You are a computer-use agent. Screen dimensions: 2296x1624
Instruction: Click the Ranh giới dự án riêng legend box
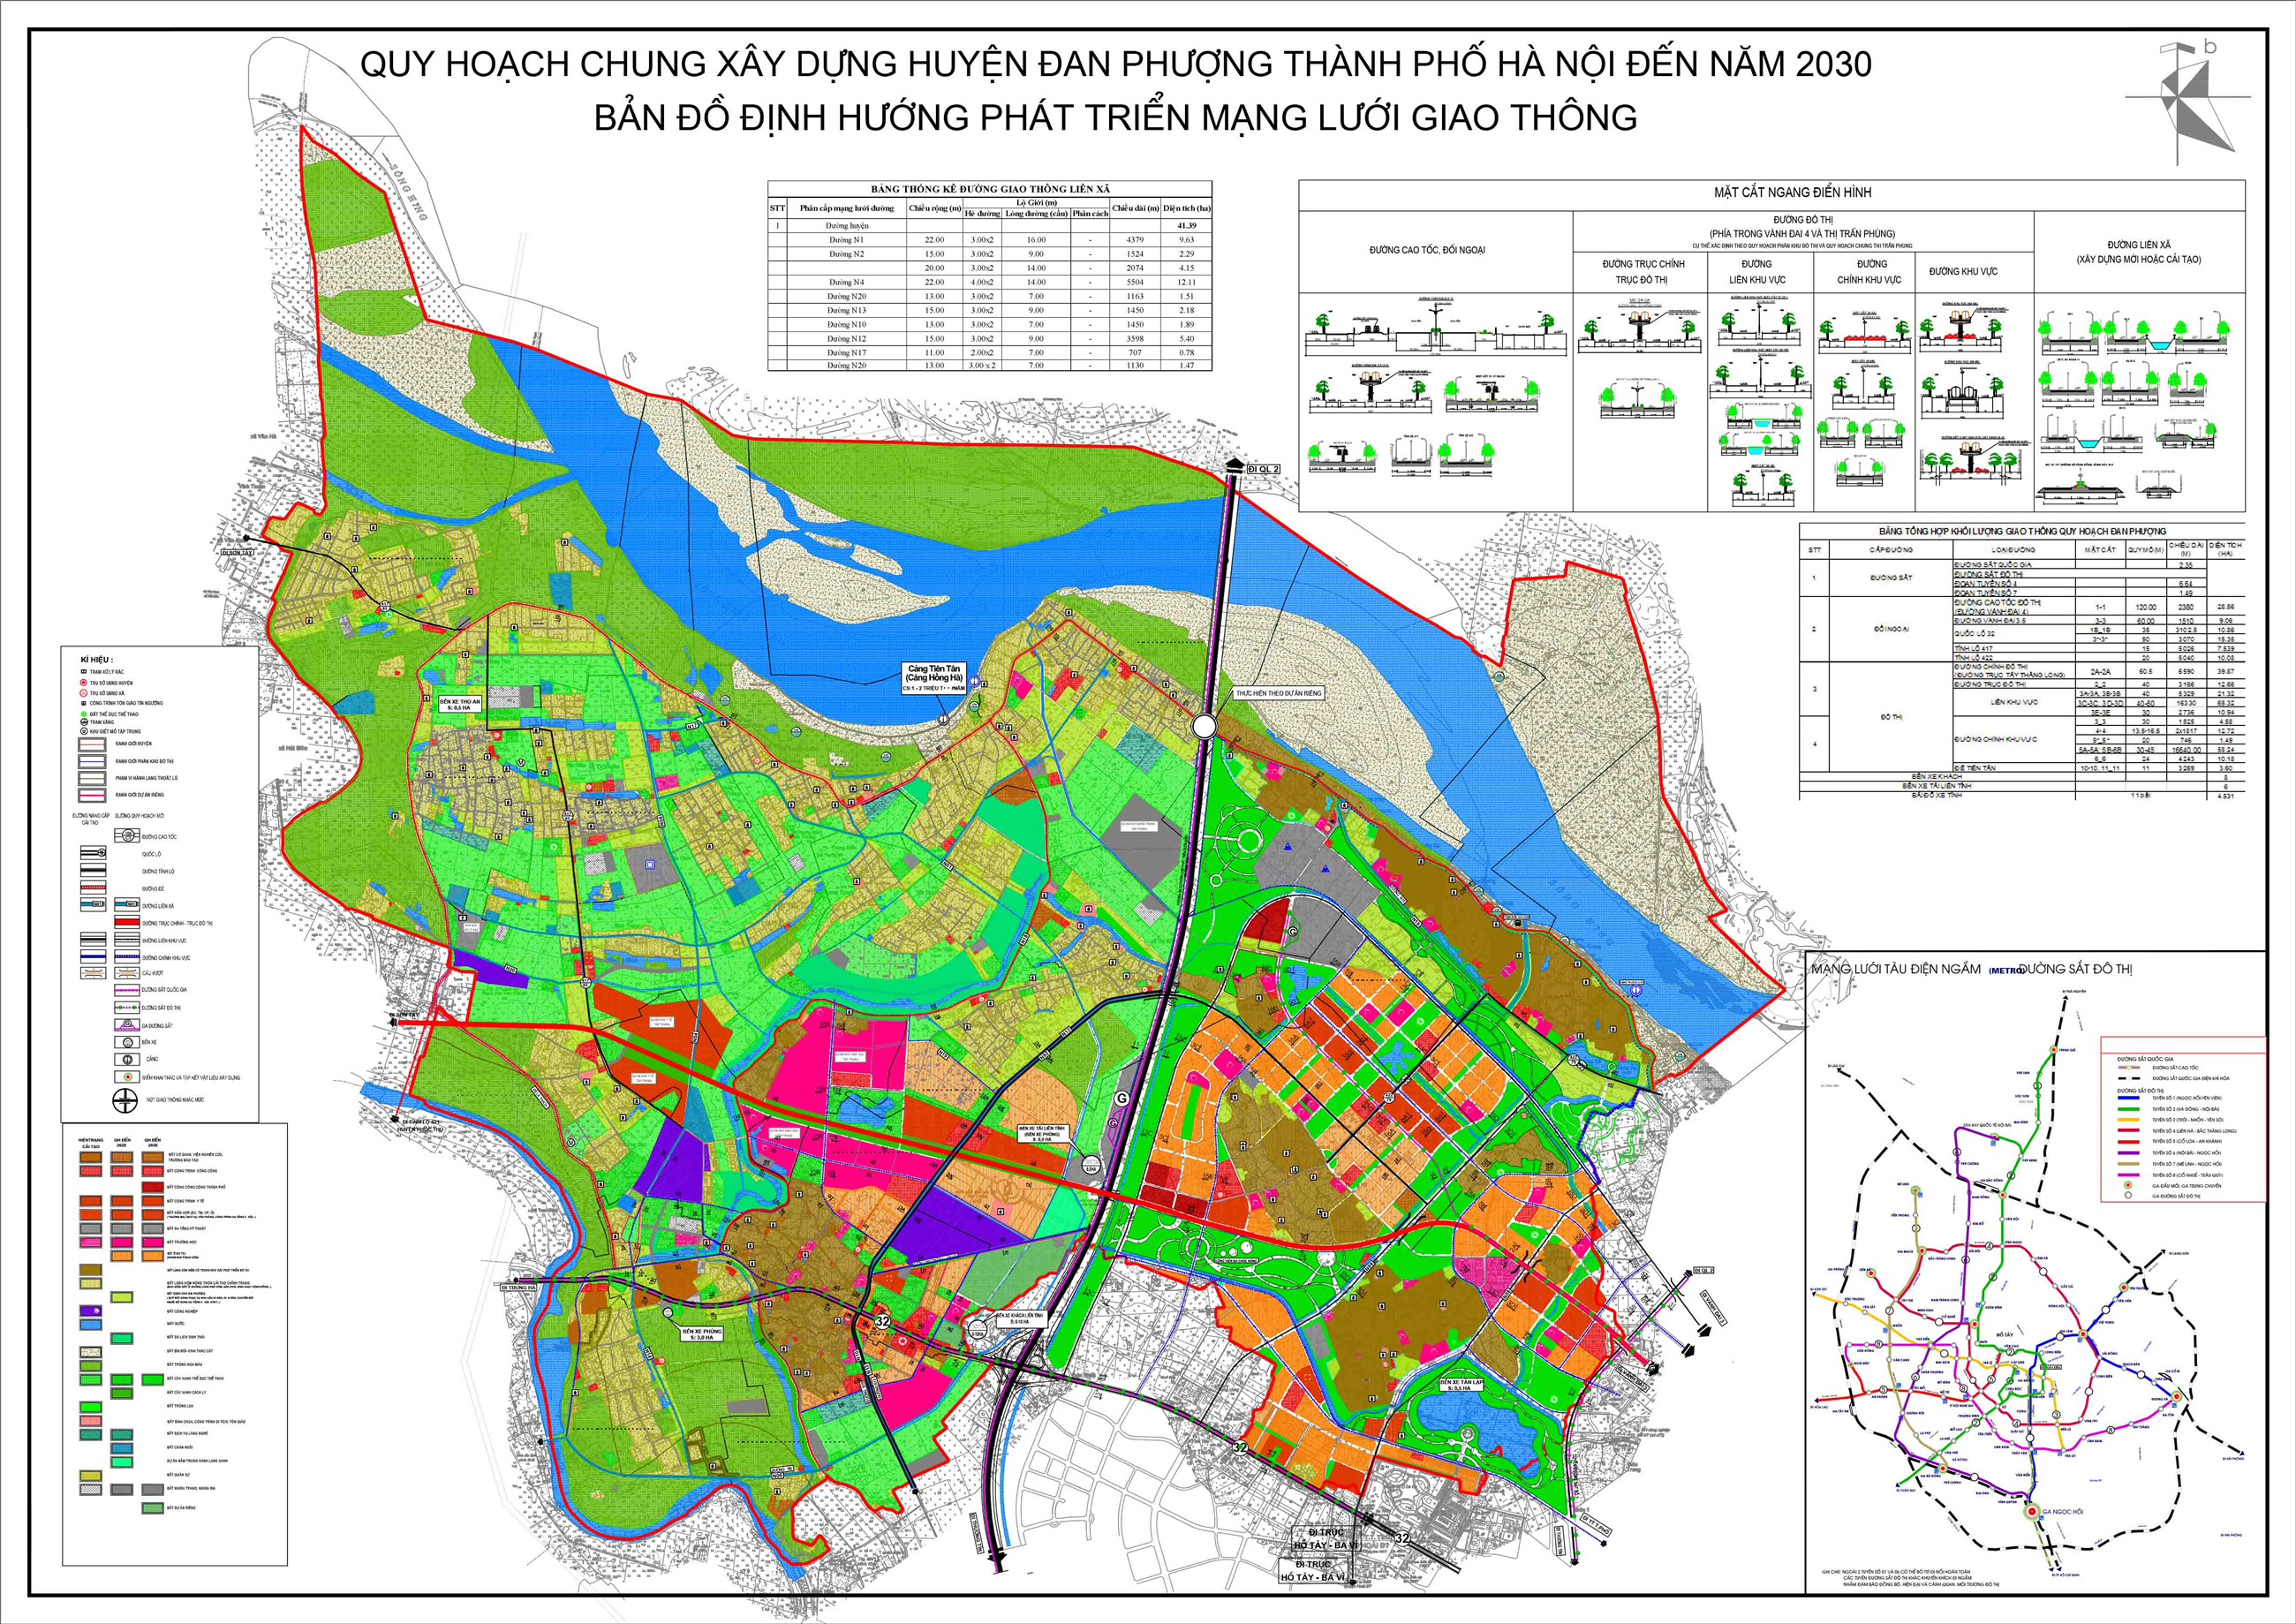point(93,796)
